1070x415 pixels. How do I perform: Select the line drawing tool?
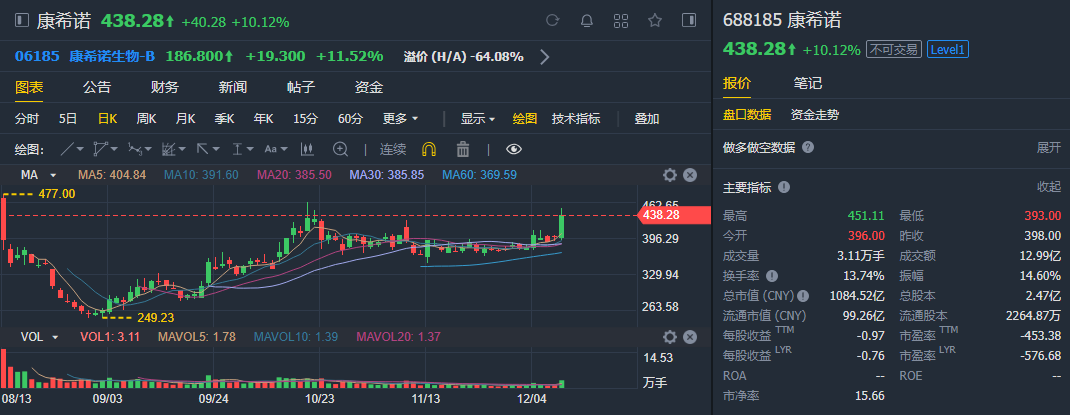pos(68,149)
